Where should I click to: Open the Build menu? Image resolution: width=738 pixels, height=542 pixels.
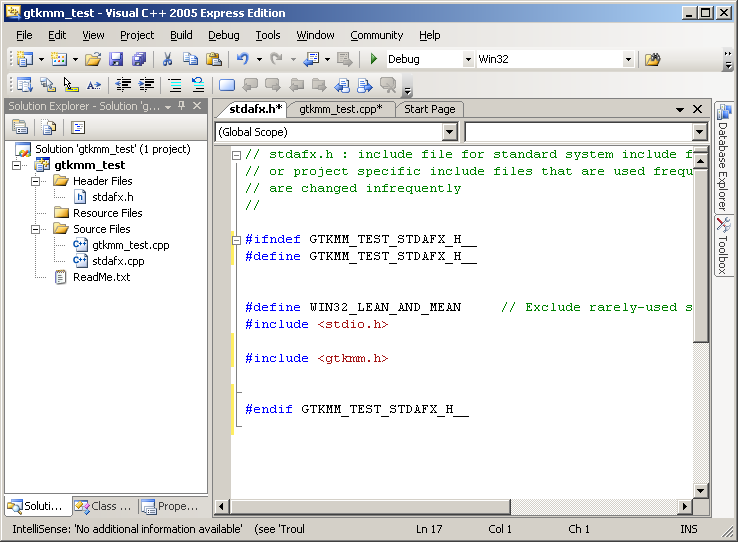(x=181, y=35)
